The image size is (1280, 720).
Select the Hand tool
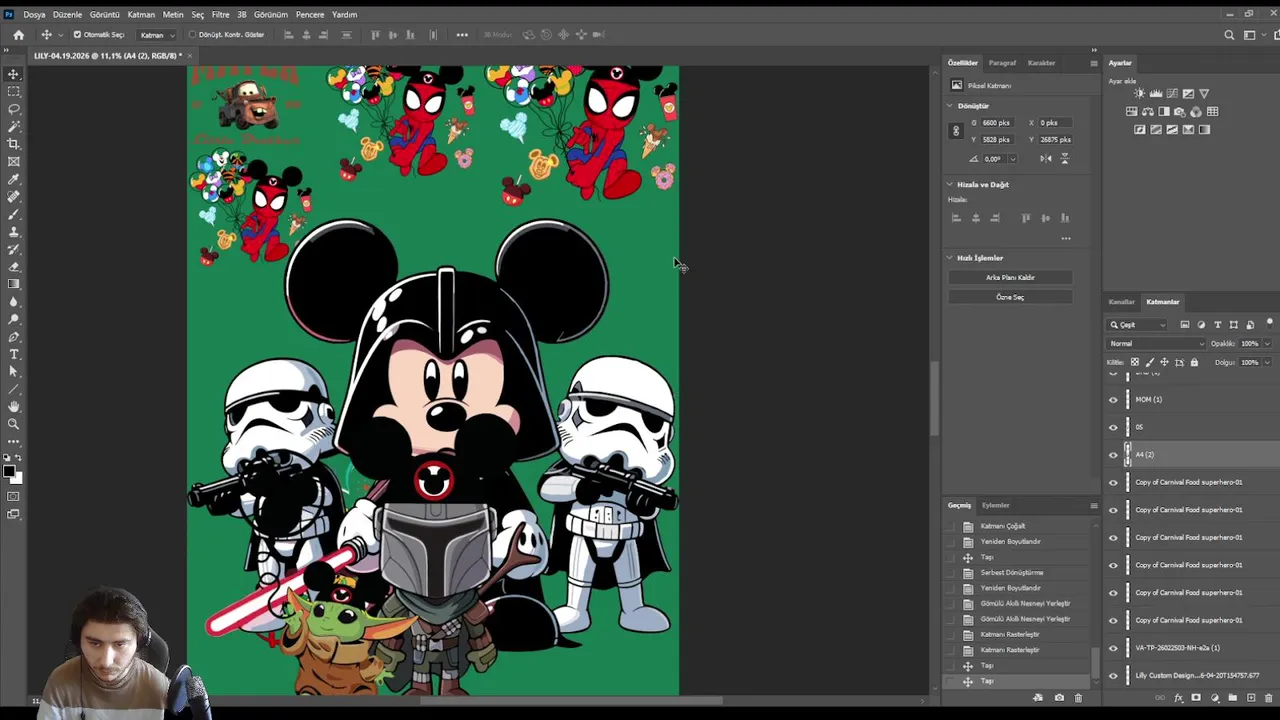14,406
